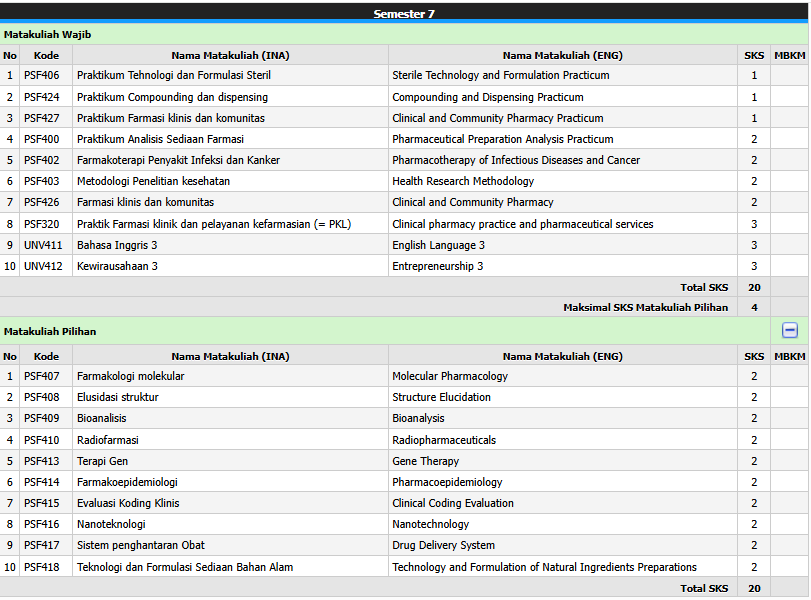Select 'Evaluasi Koding Klinis'
The image size is (811, 600).
128,503
